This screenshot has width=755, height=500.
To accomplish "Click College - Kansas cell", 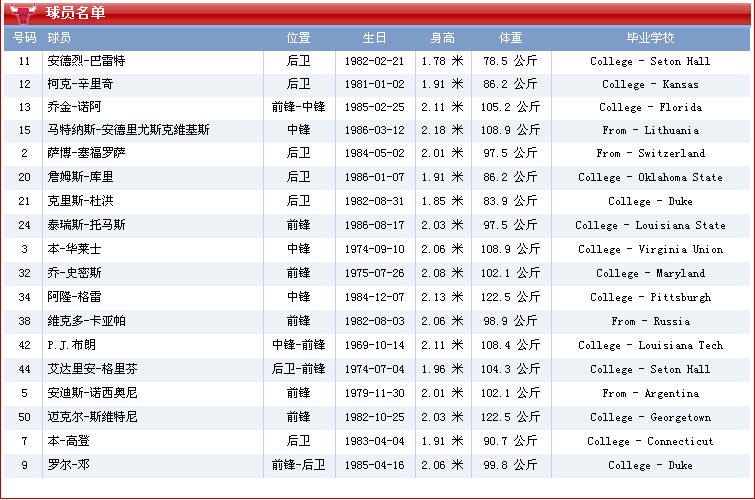I will pyautogui.click(x=651, y=84).
